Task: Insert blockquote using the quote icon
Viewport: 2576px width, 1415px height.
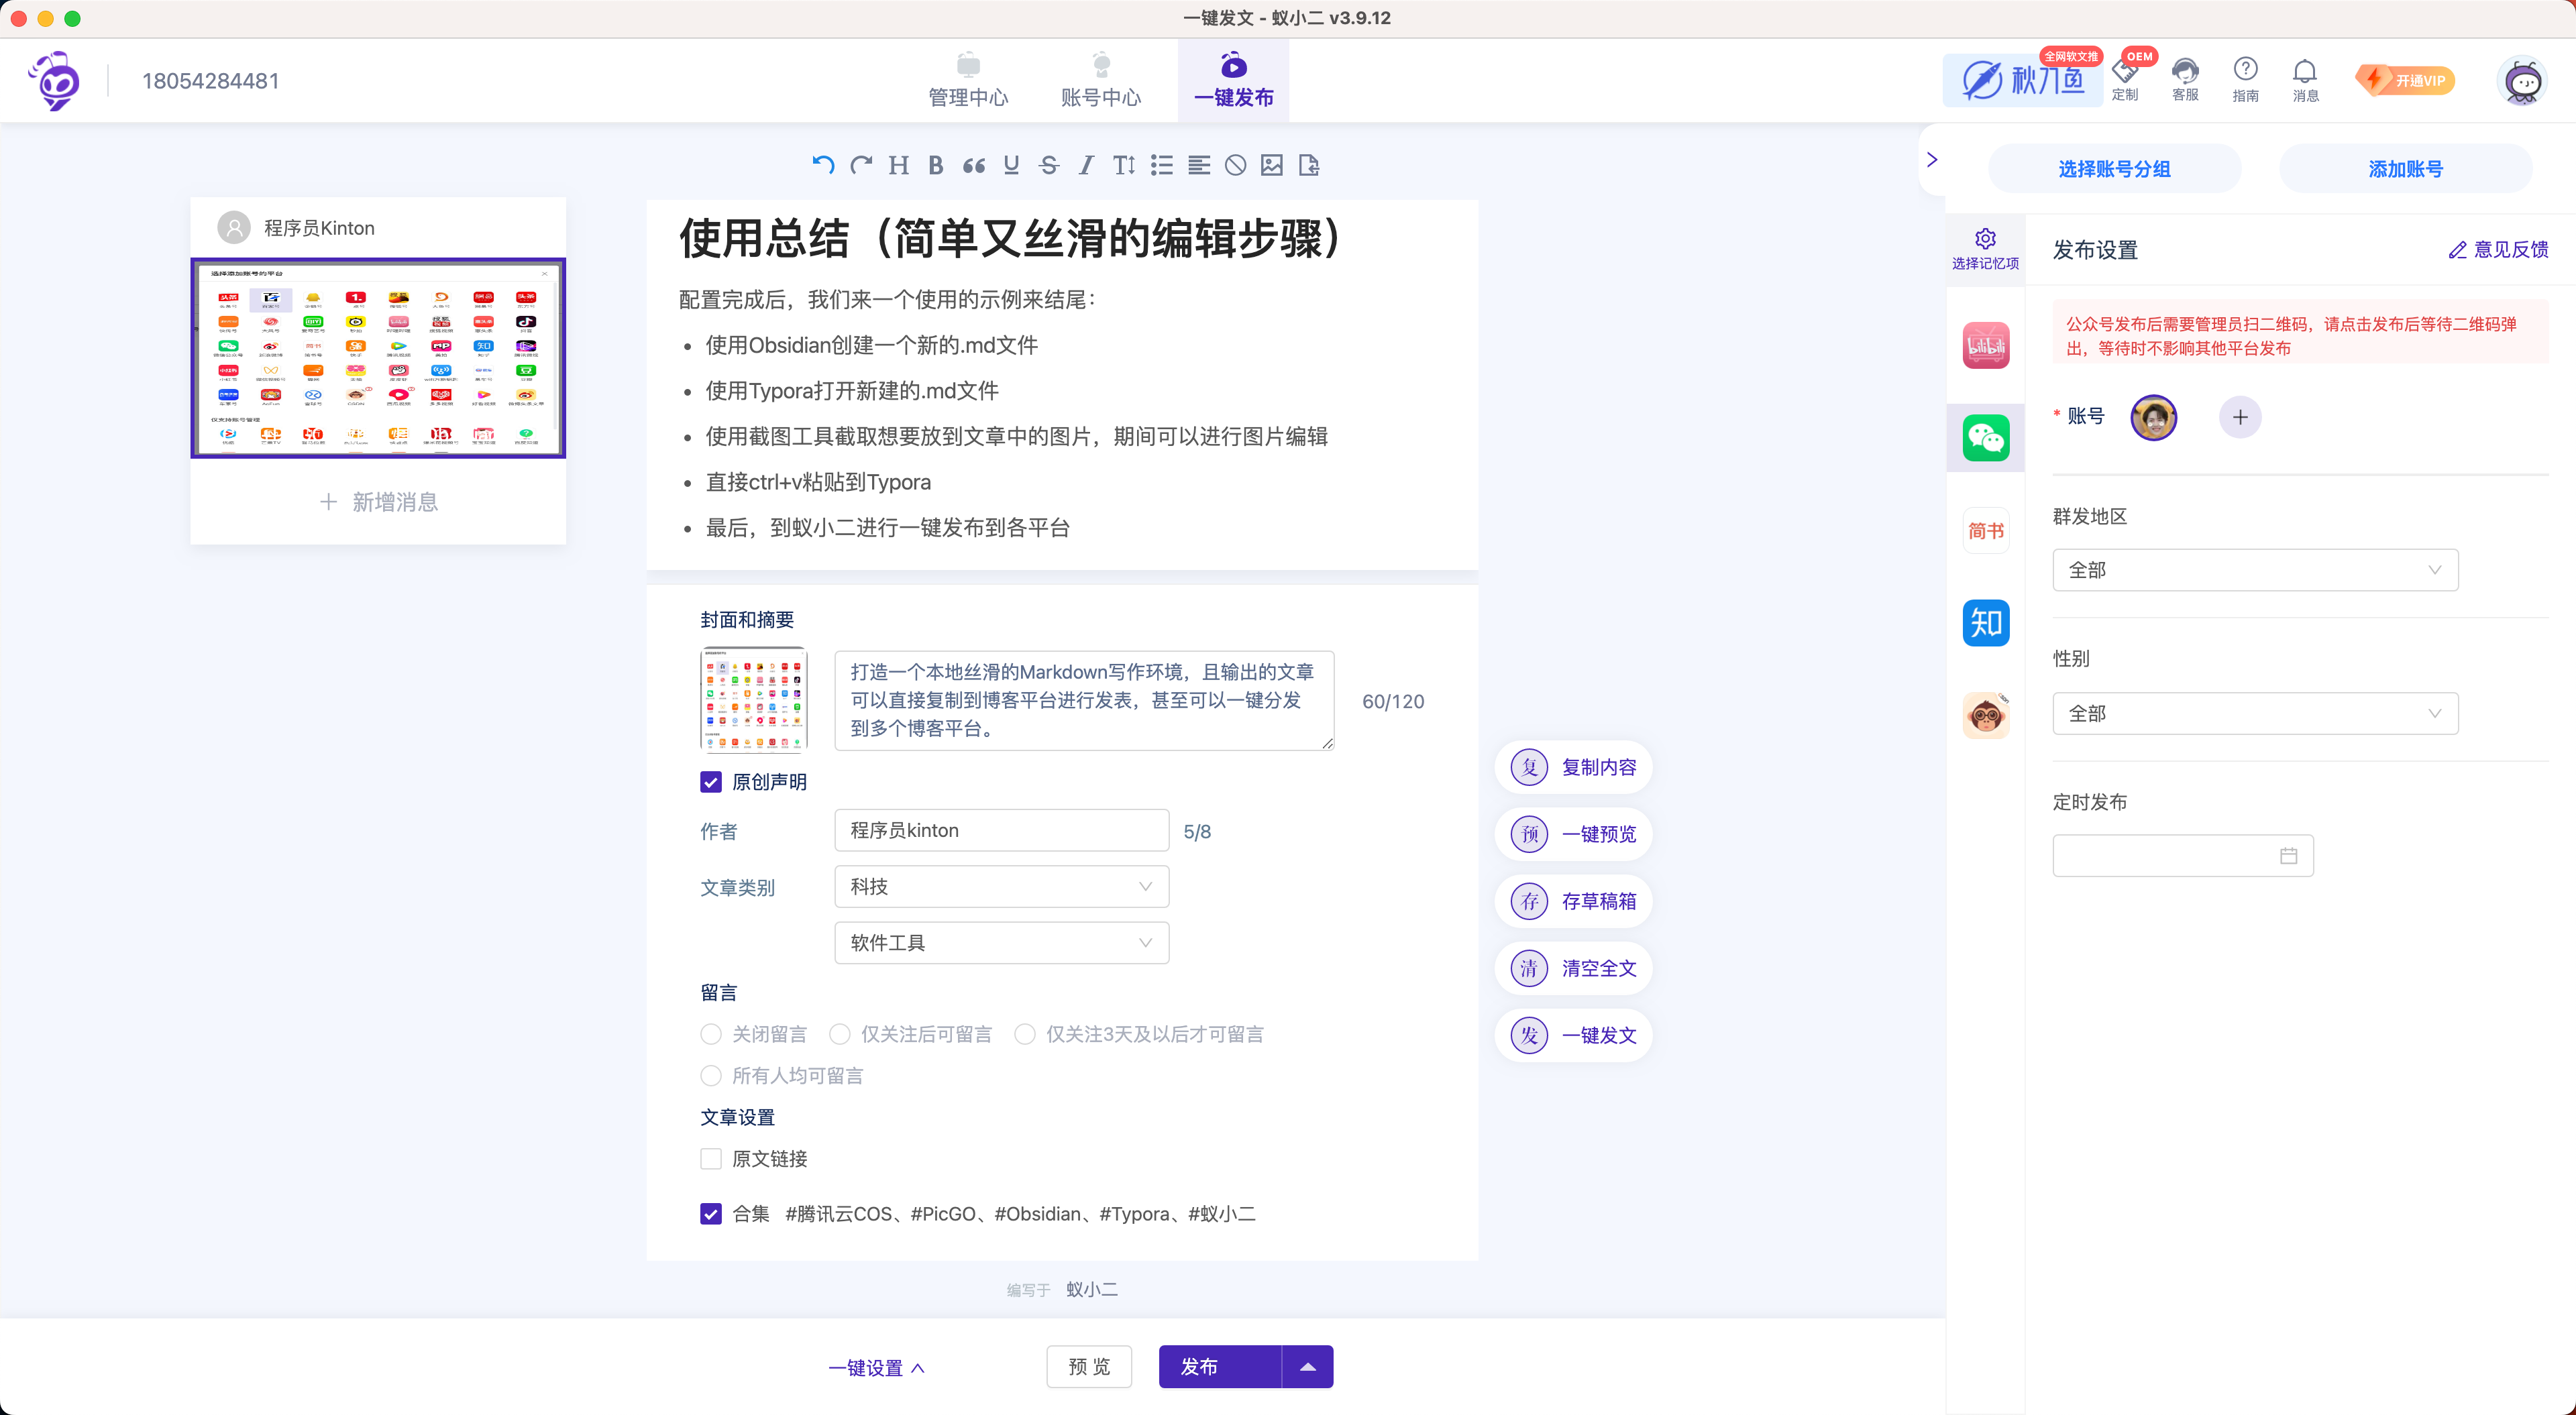Action: [x=973, y=165]
